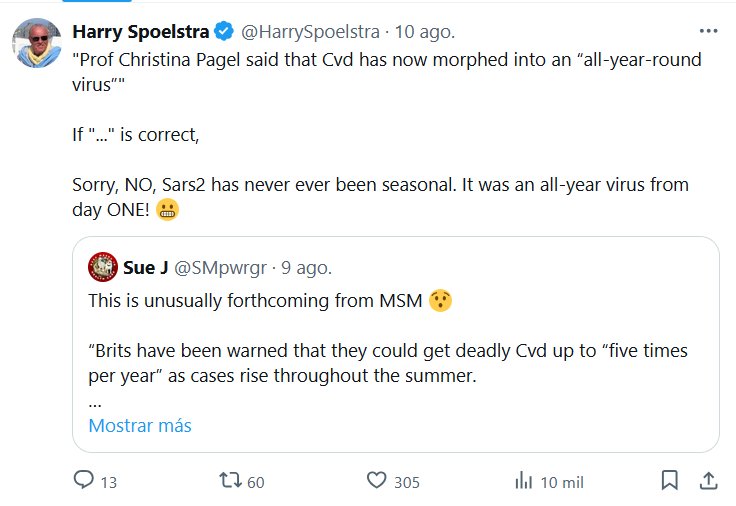Like the tweet with the heart icon
Viewport: 736px width, 506px height.
[376, 481]
